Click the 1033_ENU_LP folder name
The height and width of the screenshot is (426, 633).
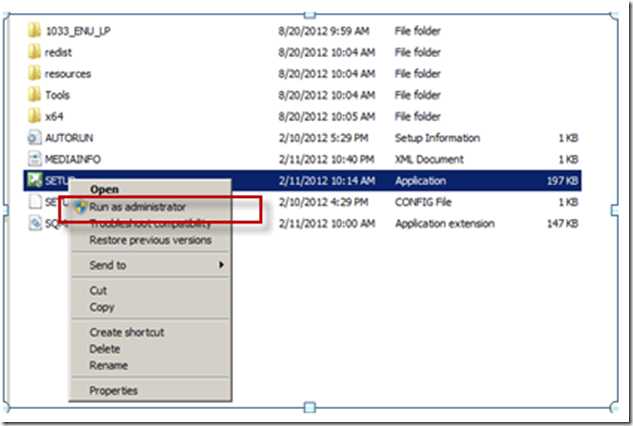(78, 31)
